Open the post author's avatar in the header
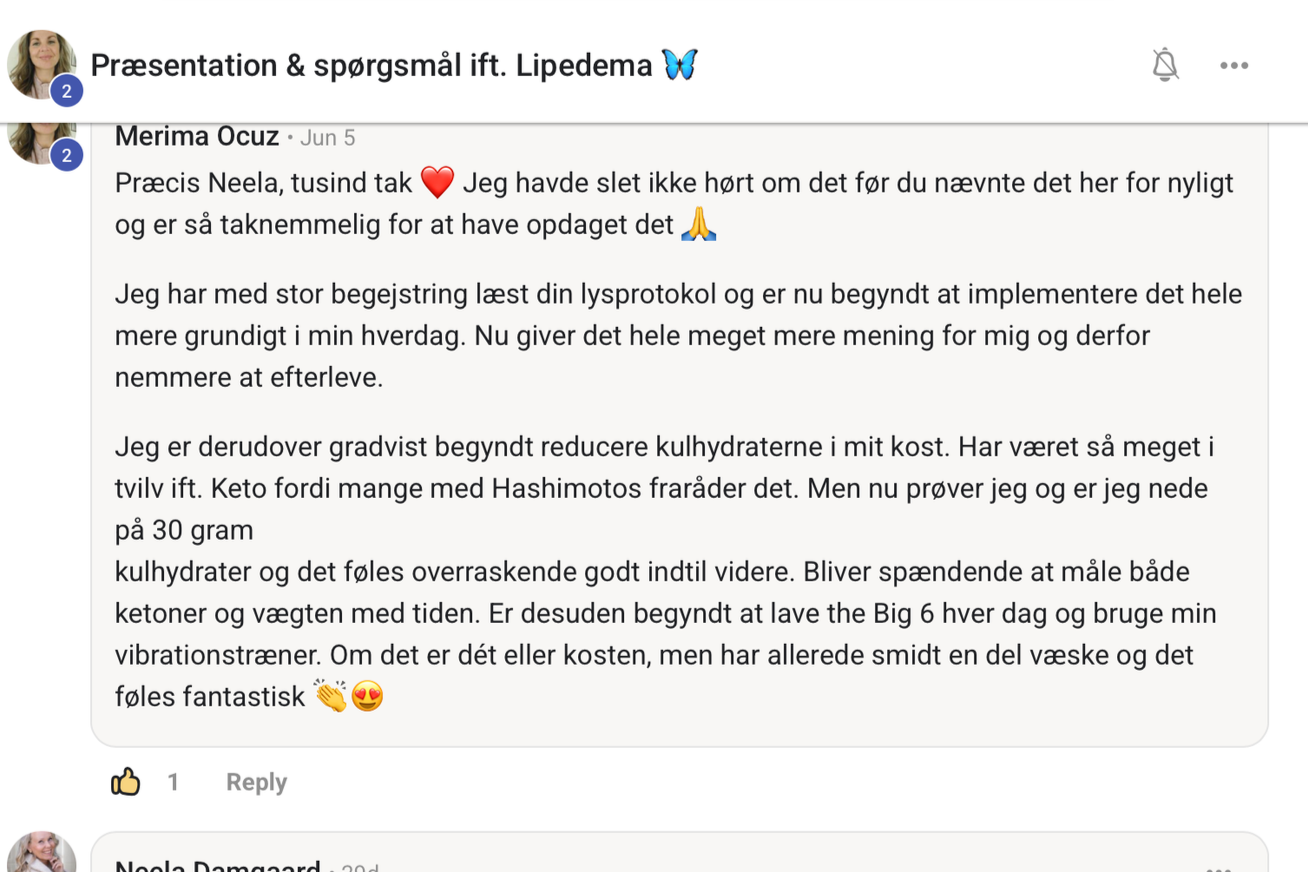The height and width of the screenshot is (872, 1308). [x=42, y=64]
